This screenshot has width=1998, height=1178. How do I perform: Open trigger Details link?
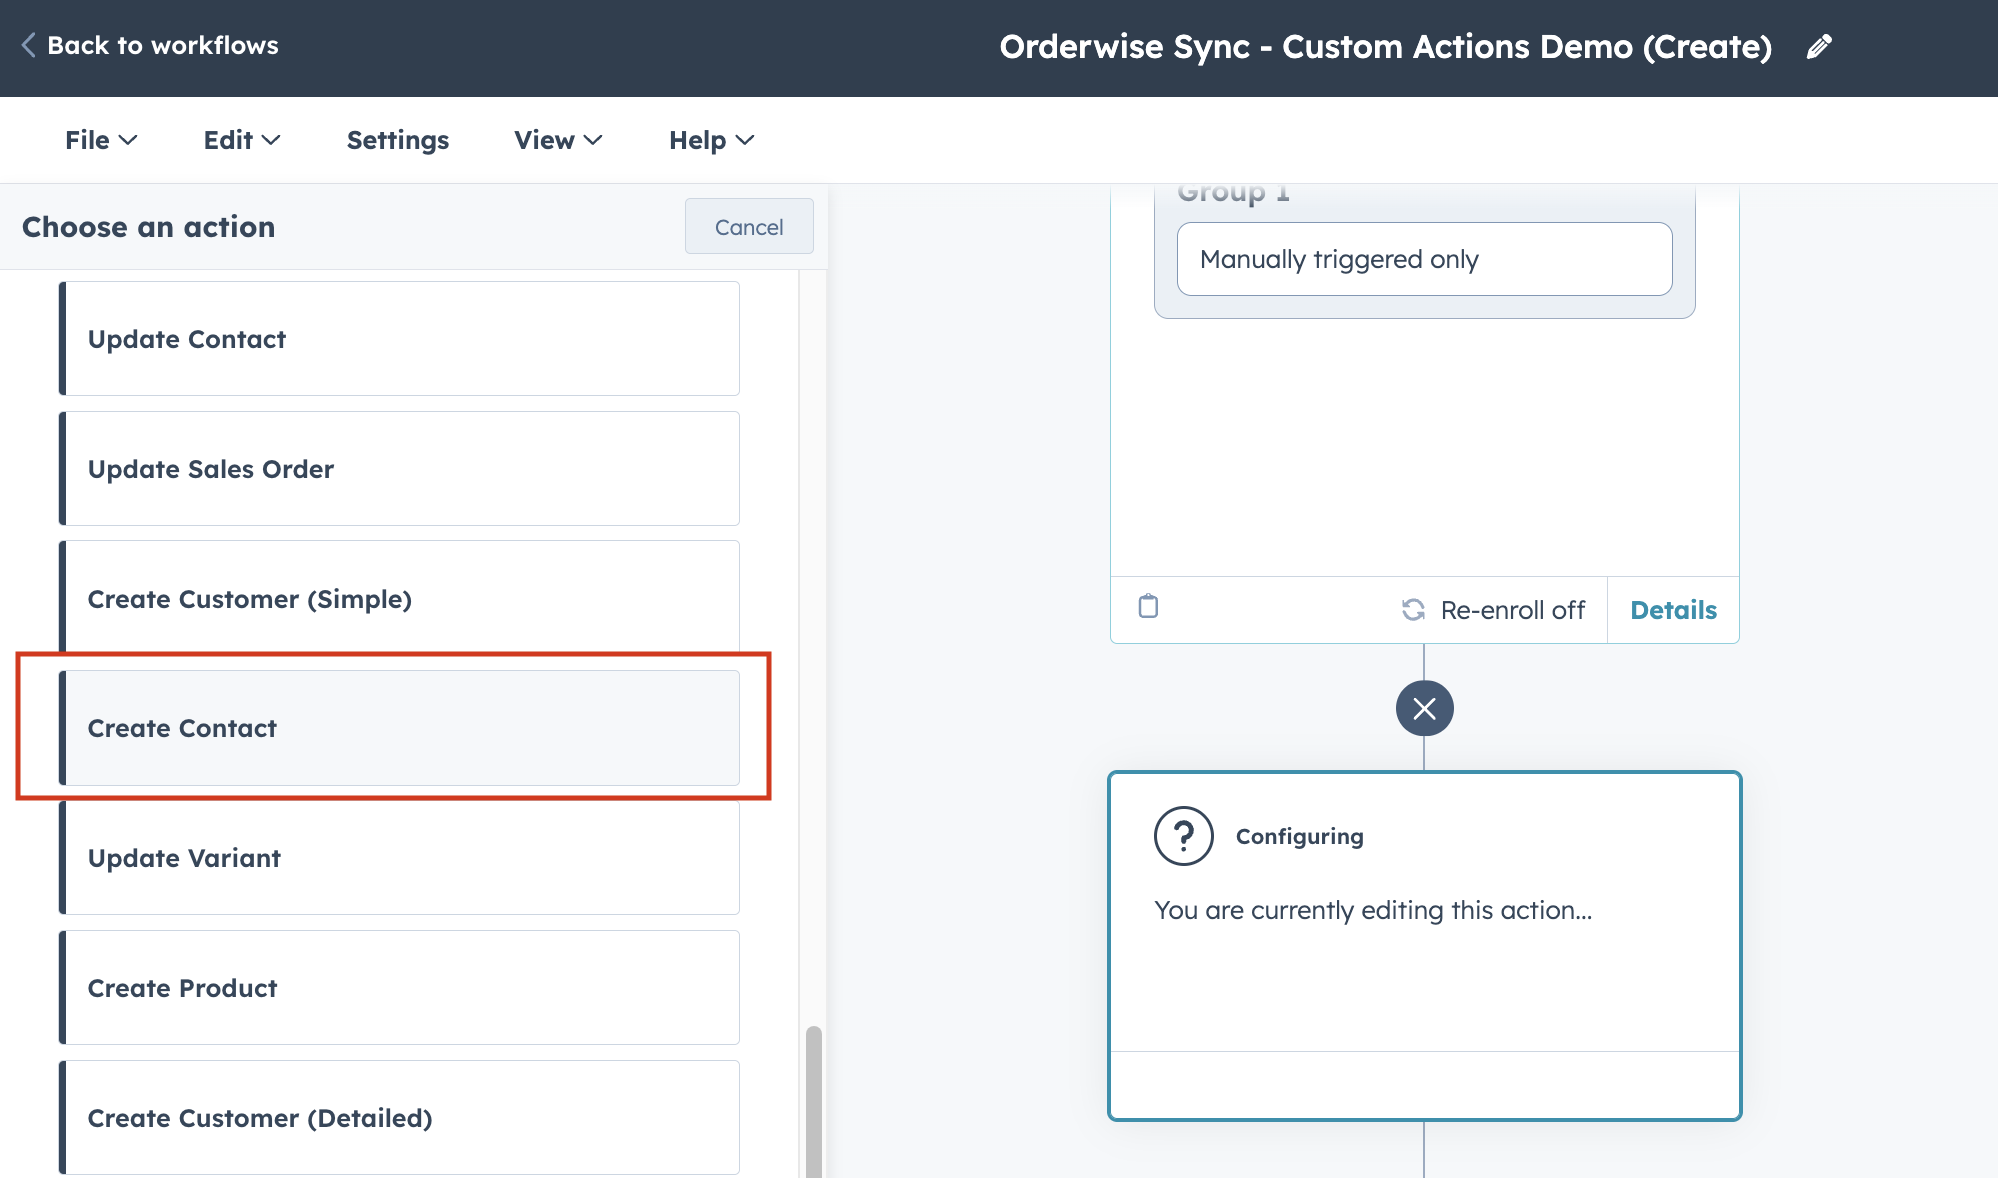click(x=1673, y=610)
